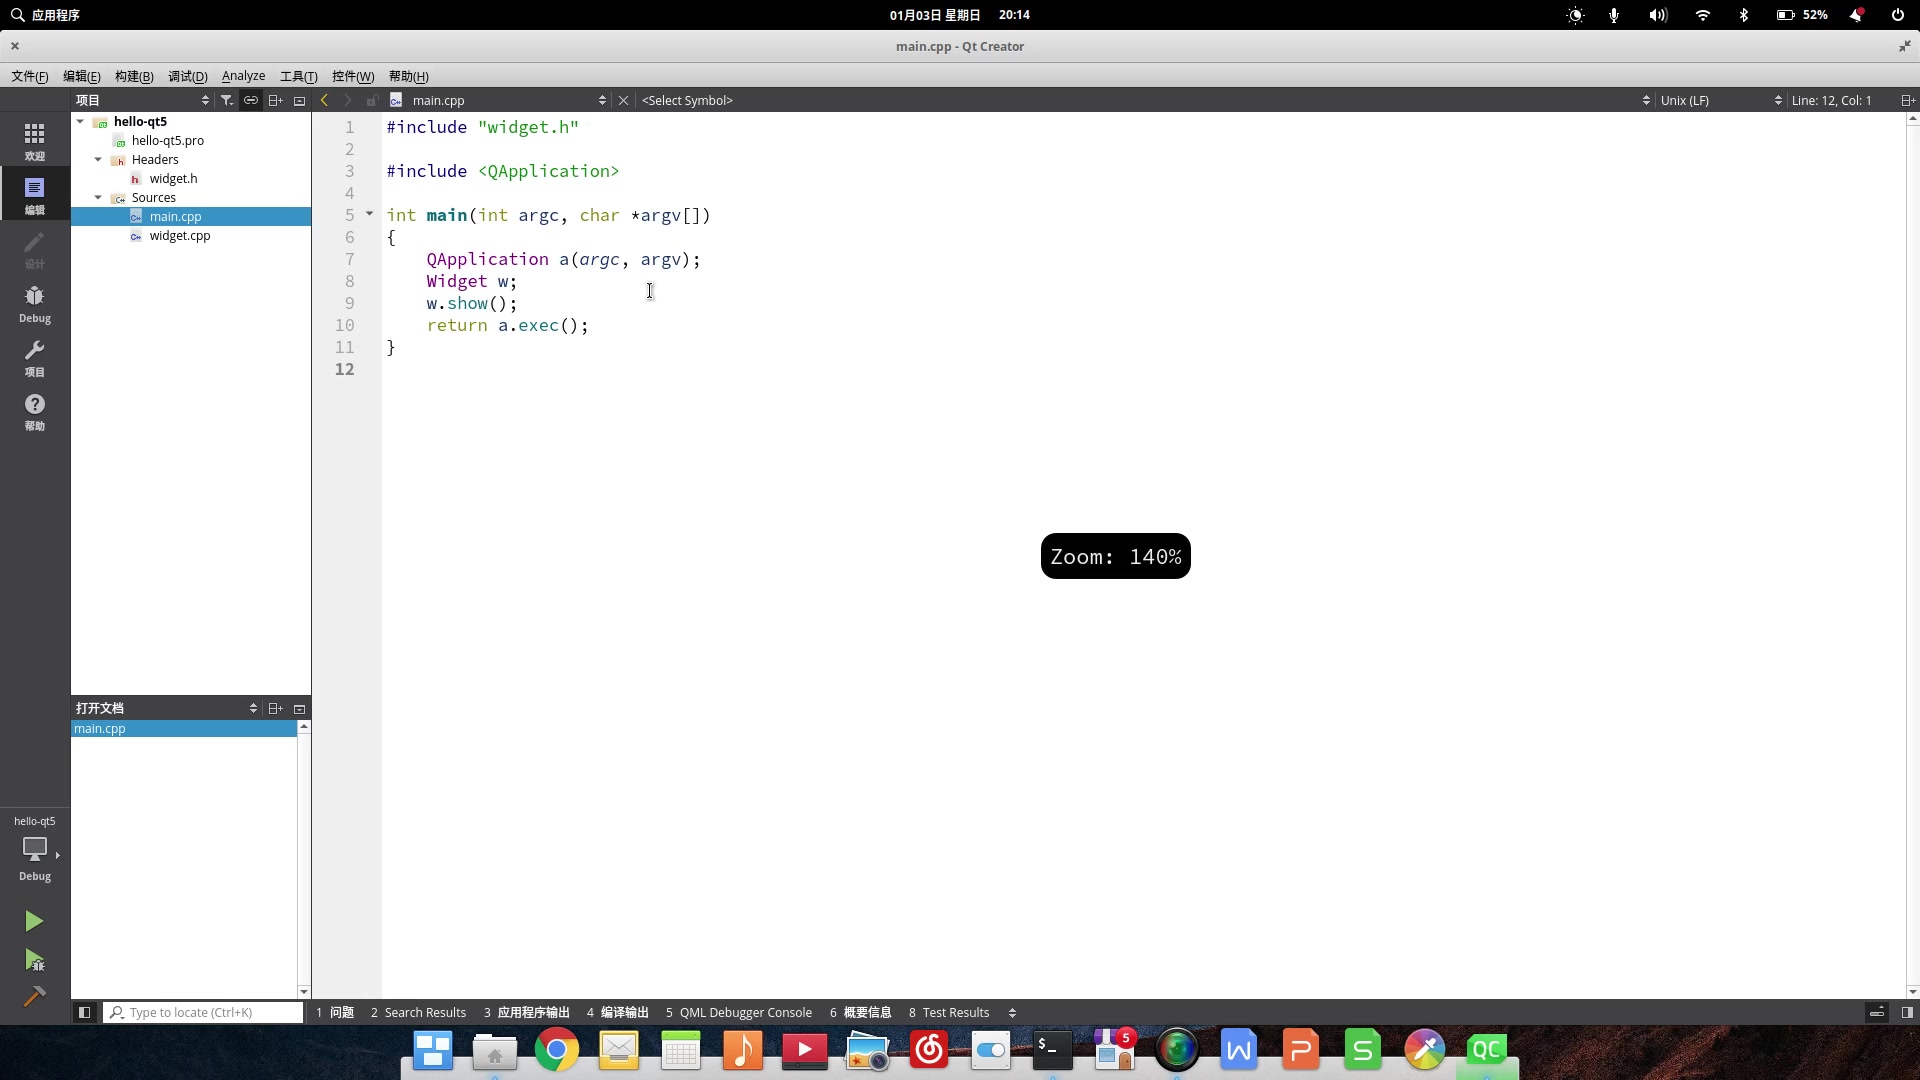Open the Help menu
Image resolution: width=1920 pixels, height=1080 pixels.
(407, 75)
